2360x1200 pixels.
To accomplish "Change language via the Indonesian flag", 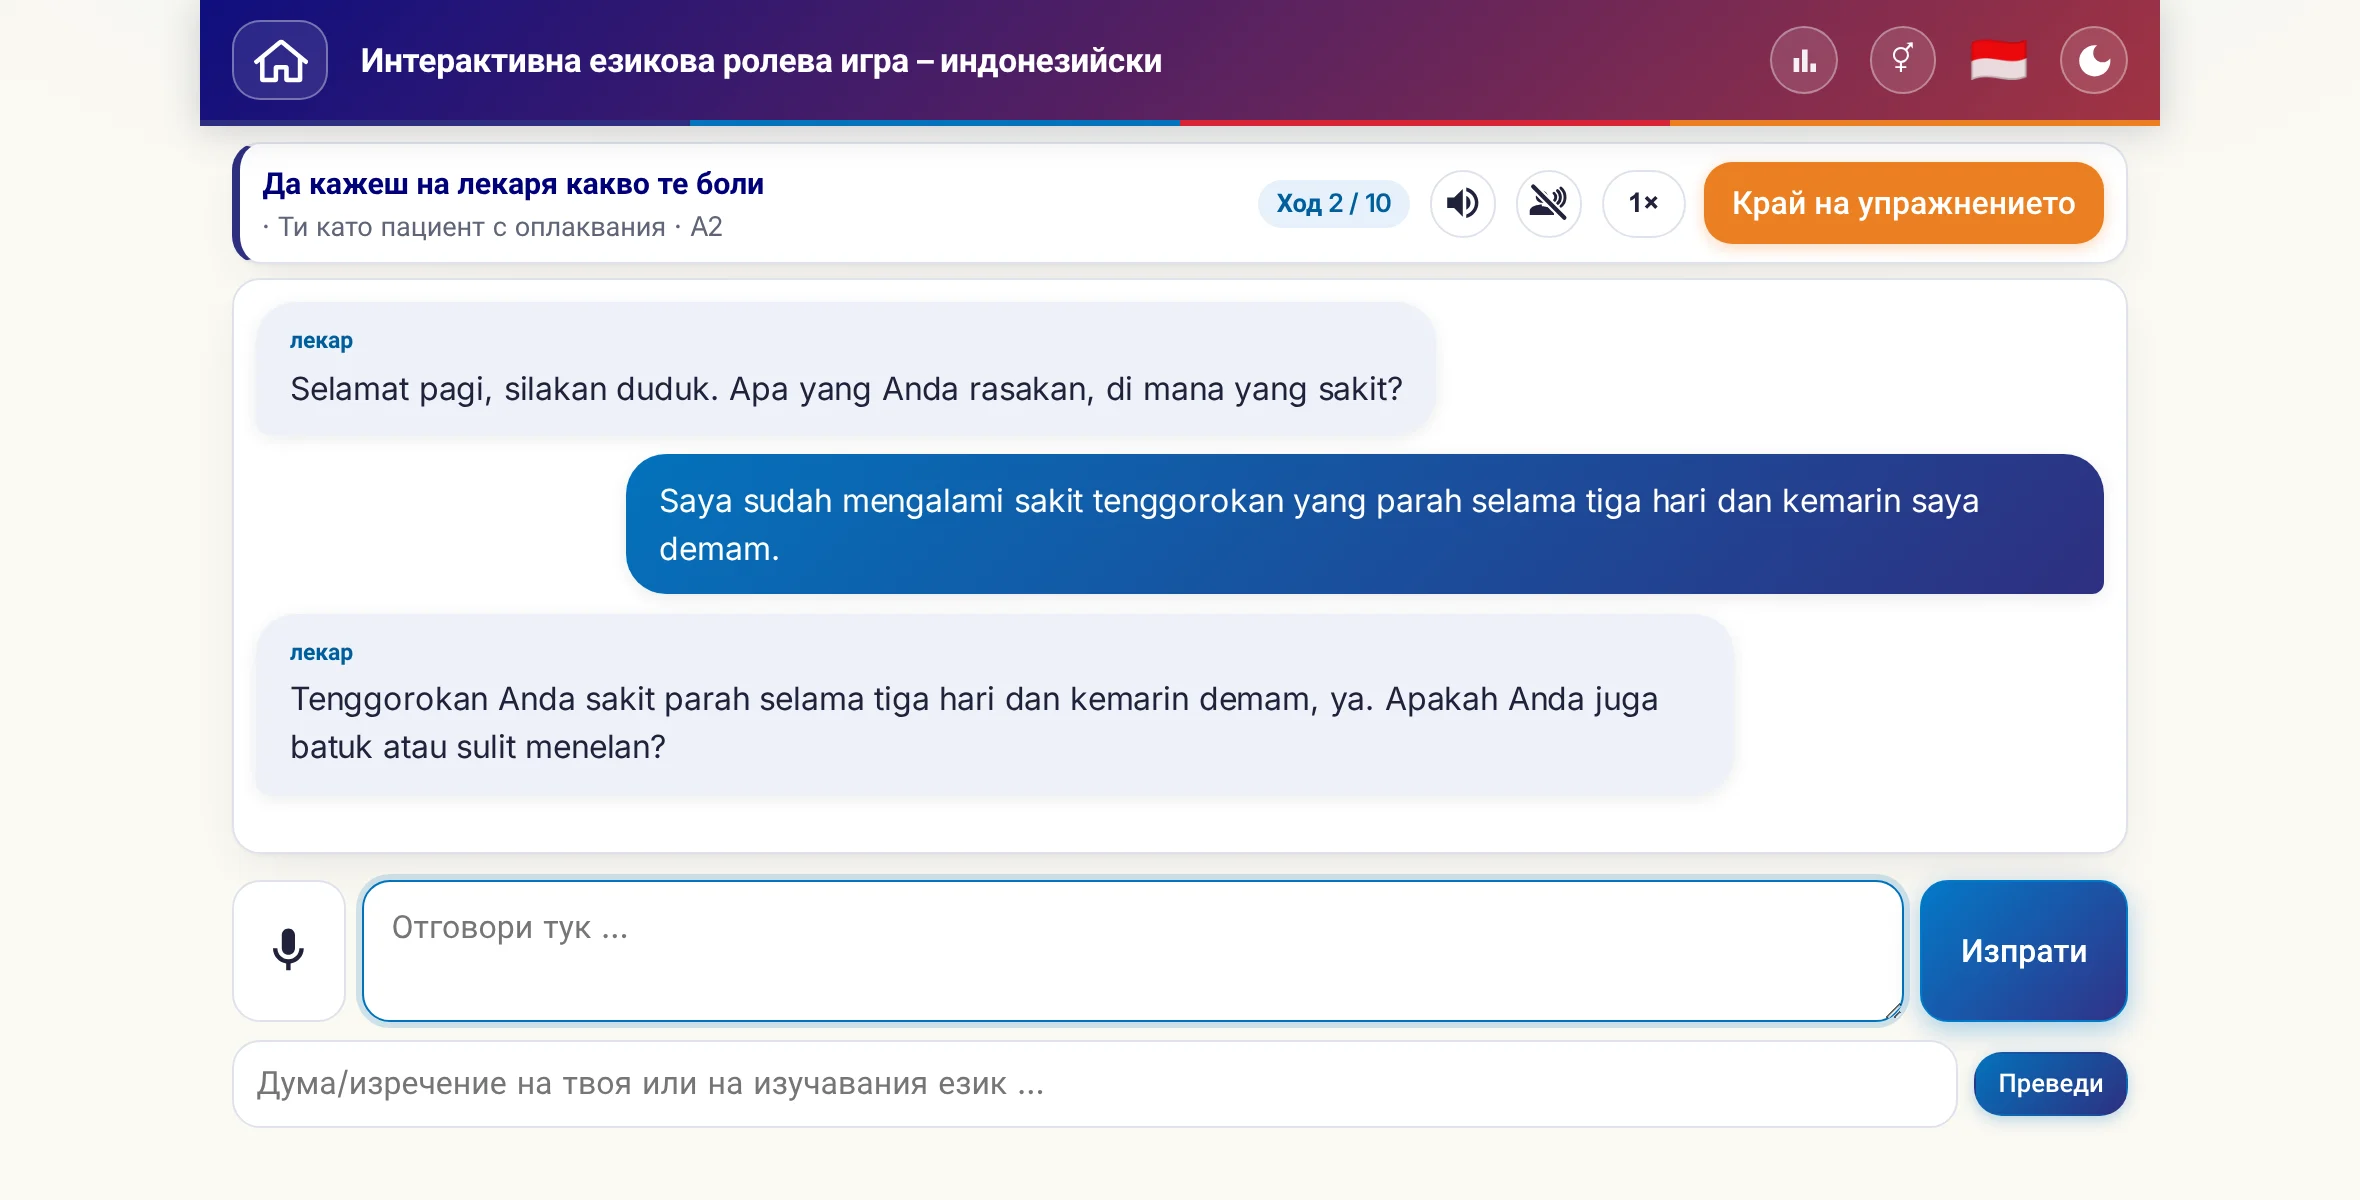I will (x=1998, y=61).
